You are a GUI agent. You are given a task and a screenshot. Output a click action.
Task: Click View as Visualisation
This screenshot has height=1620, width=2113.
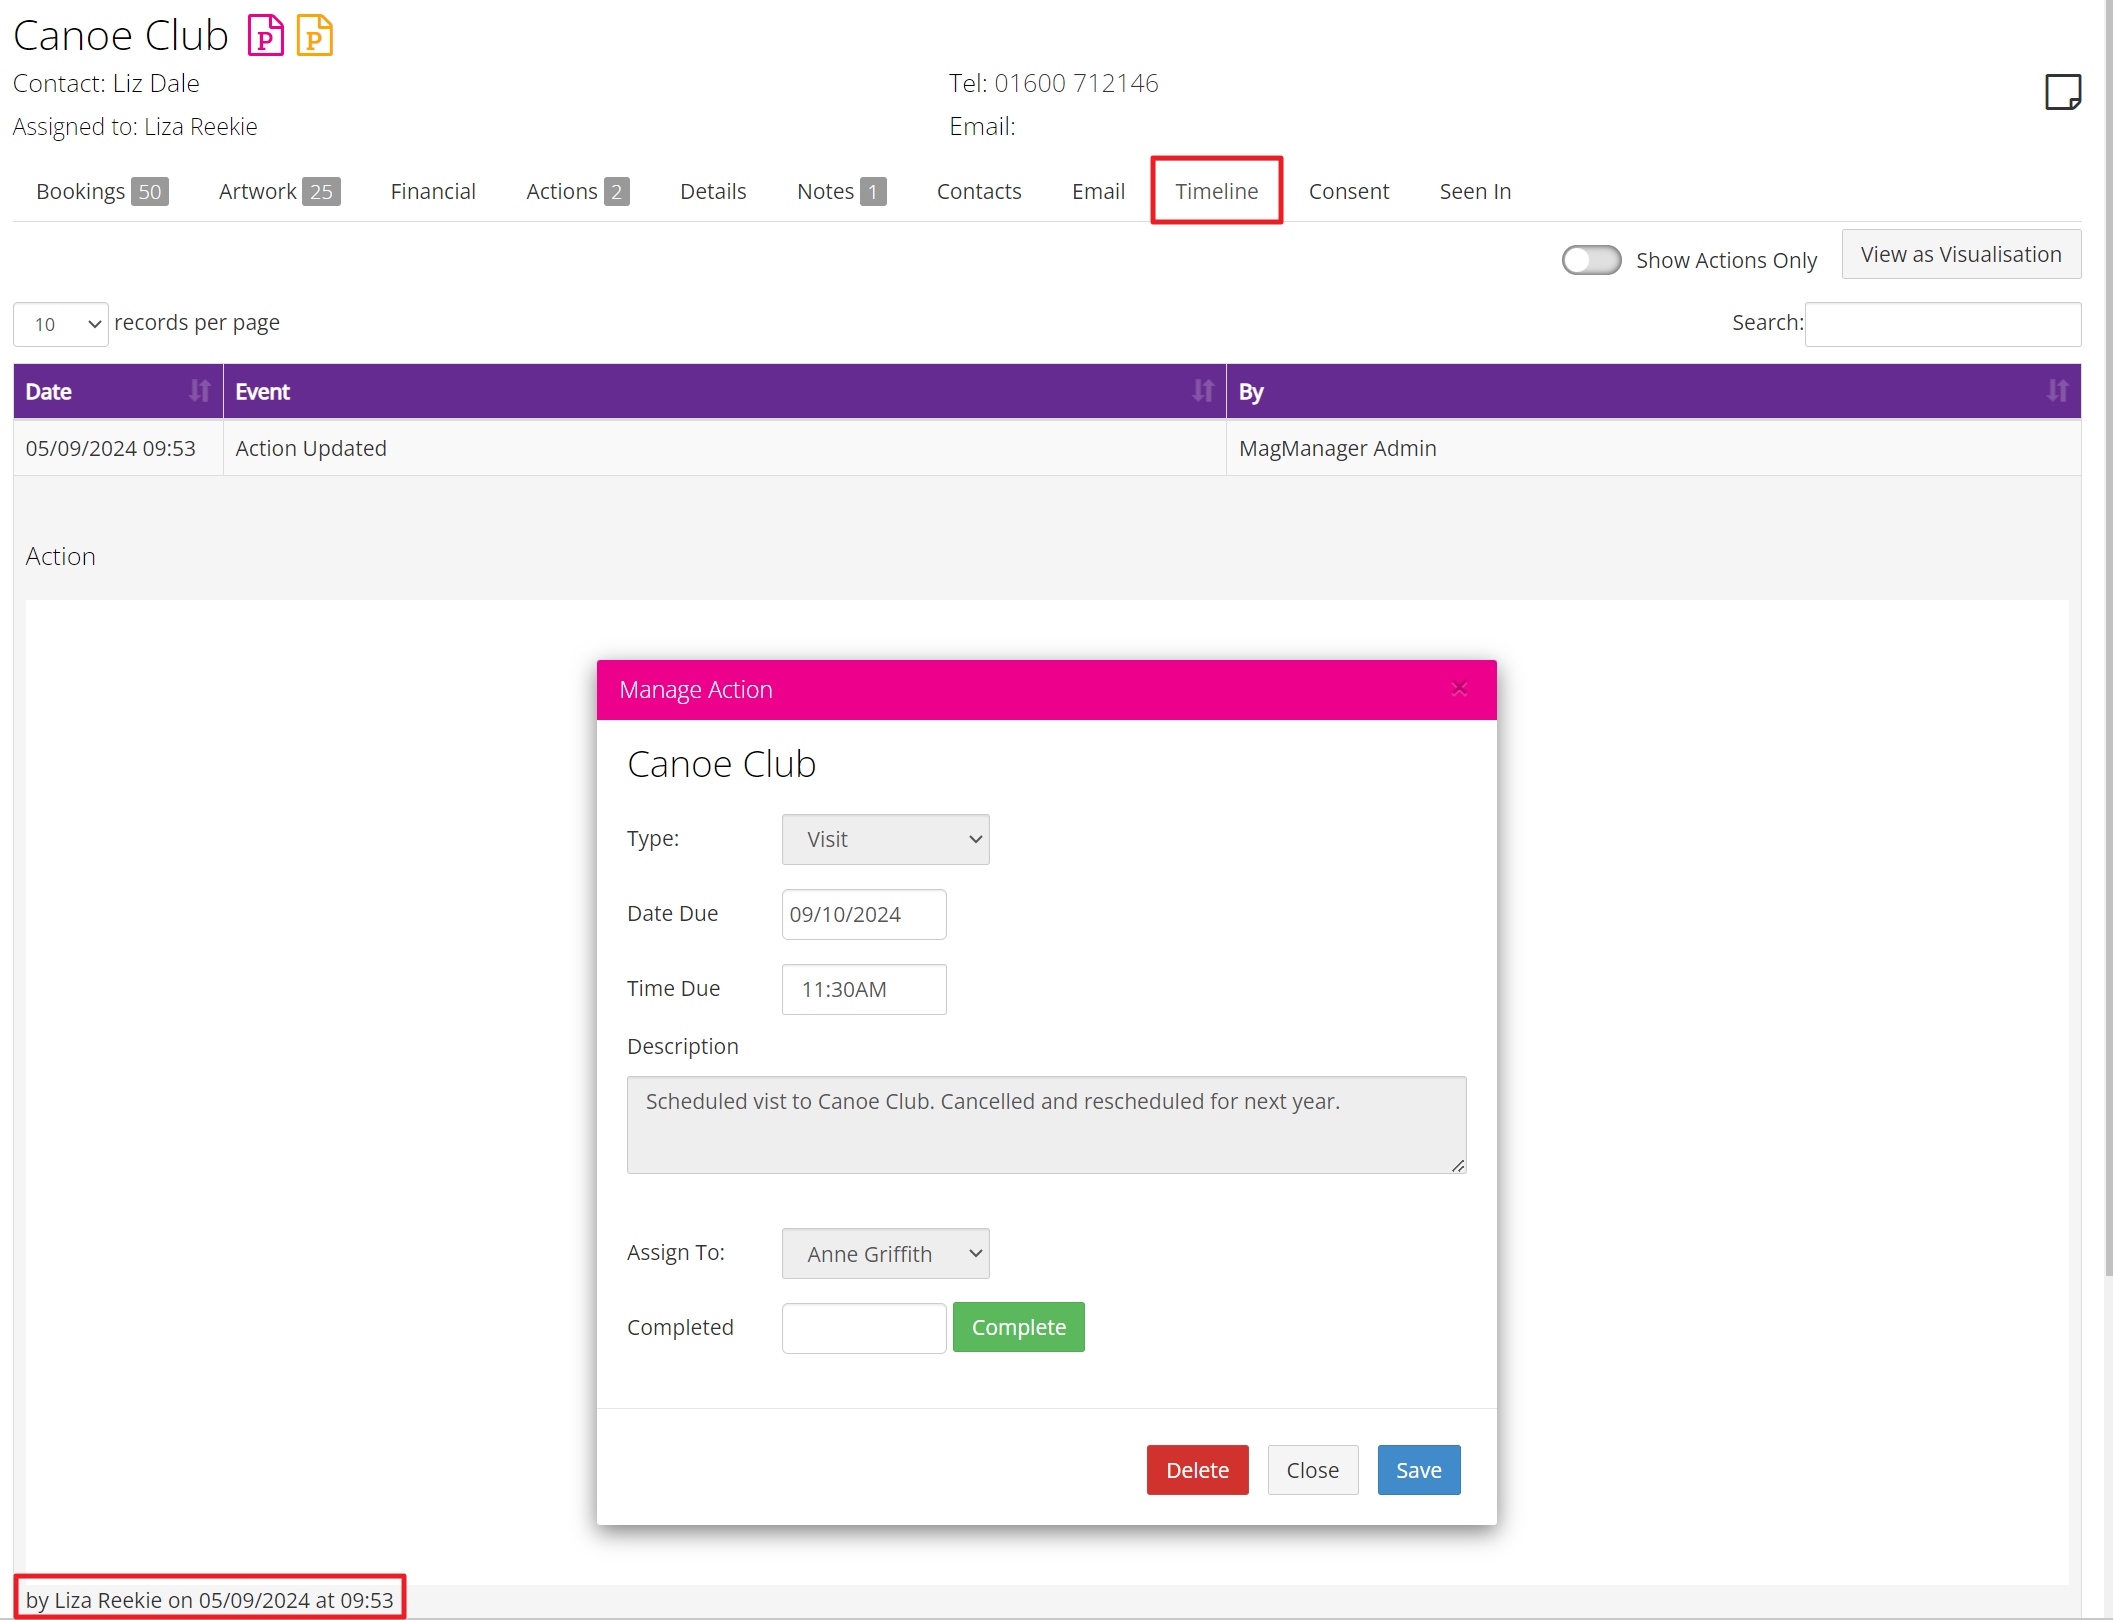pyautogui.click(x=1960, y=254)
